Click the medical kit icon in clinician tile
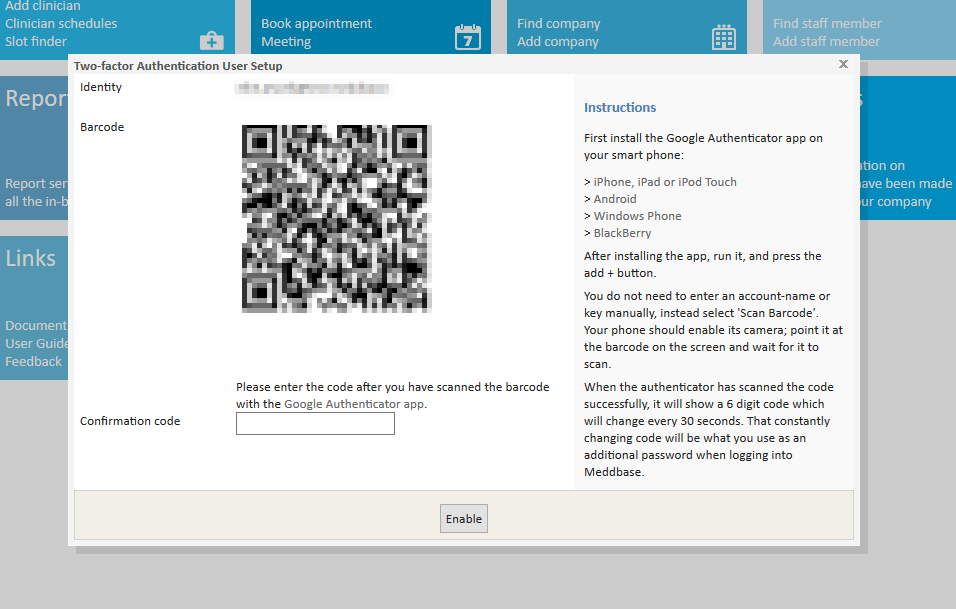Image resolution: width=956 pixels, height=609 pixels. click(x=212, y=40)
